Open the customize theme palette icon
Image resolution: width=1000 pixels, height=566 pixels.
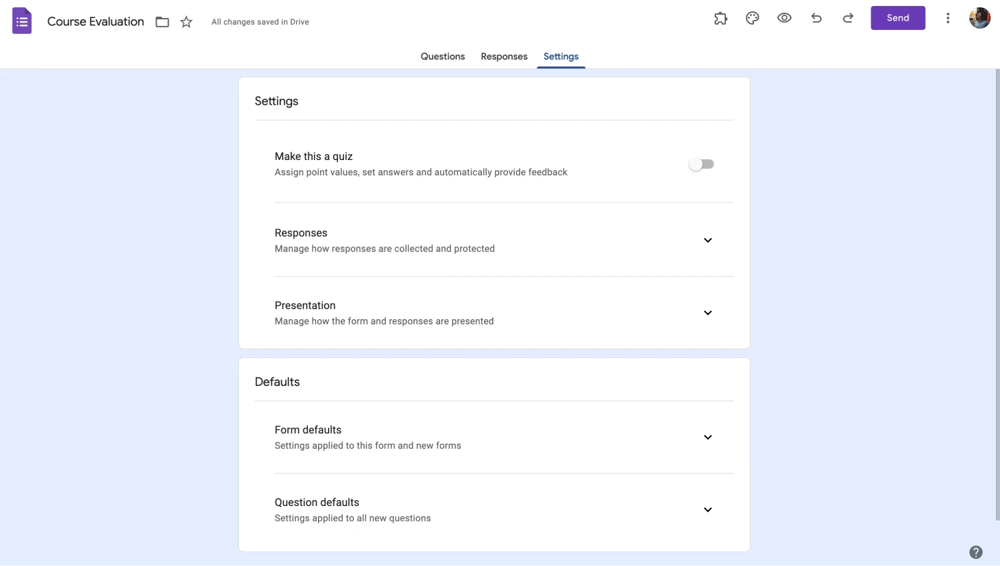752,18
